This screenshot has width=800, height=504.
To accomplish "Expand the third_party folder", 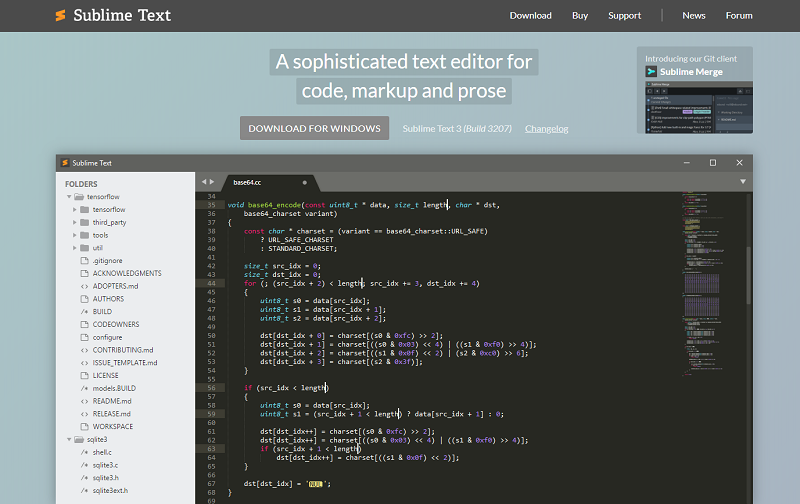I will tap(74, 222).
